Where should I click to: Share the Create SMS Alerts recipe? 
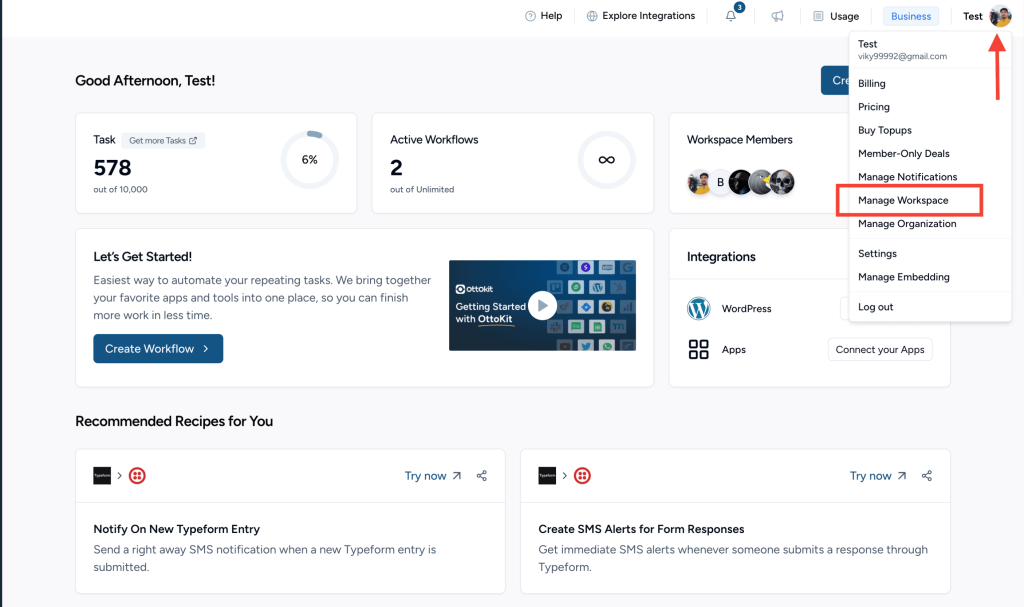[x=927, y=476]
